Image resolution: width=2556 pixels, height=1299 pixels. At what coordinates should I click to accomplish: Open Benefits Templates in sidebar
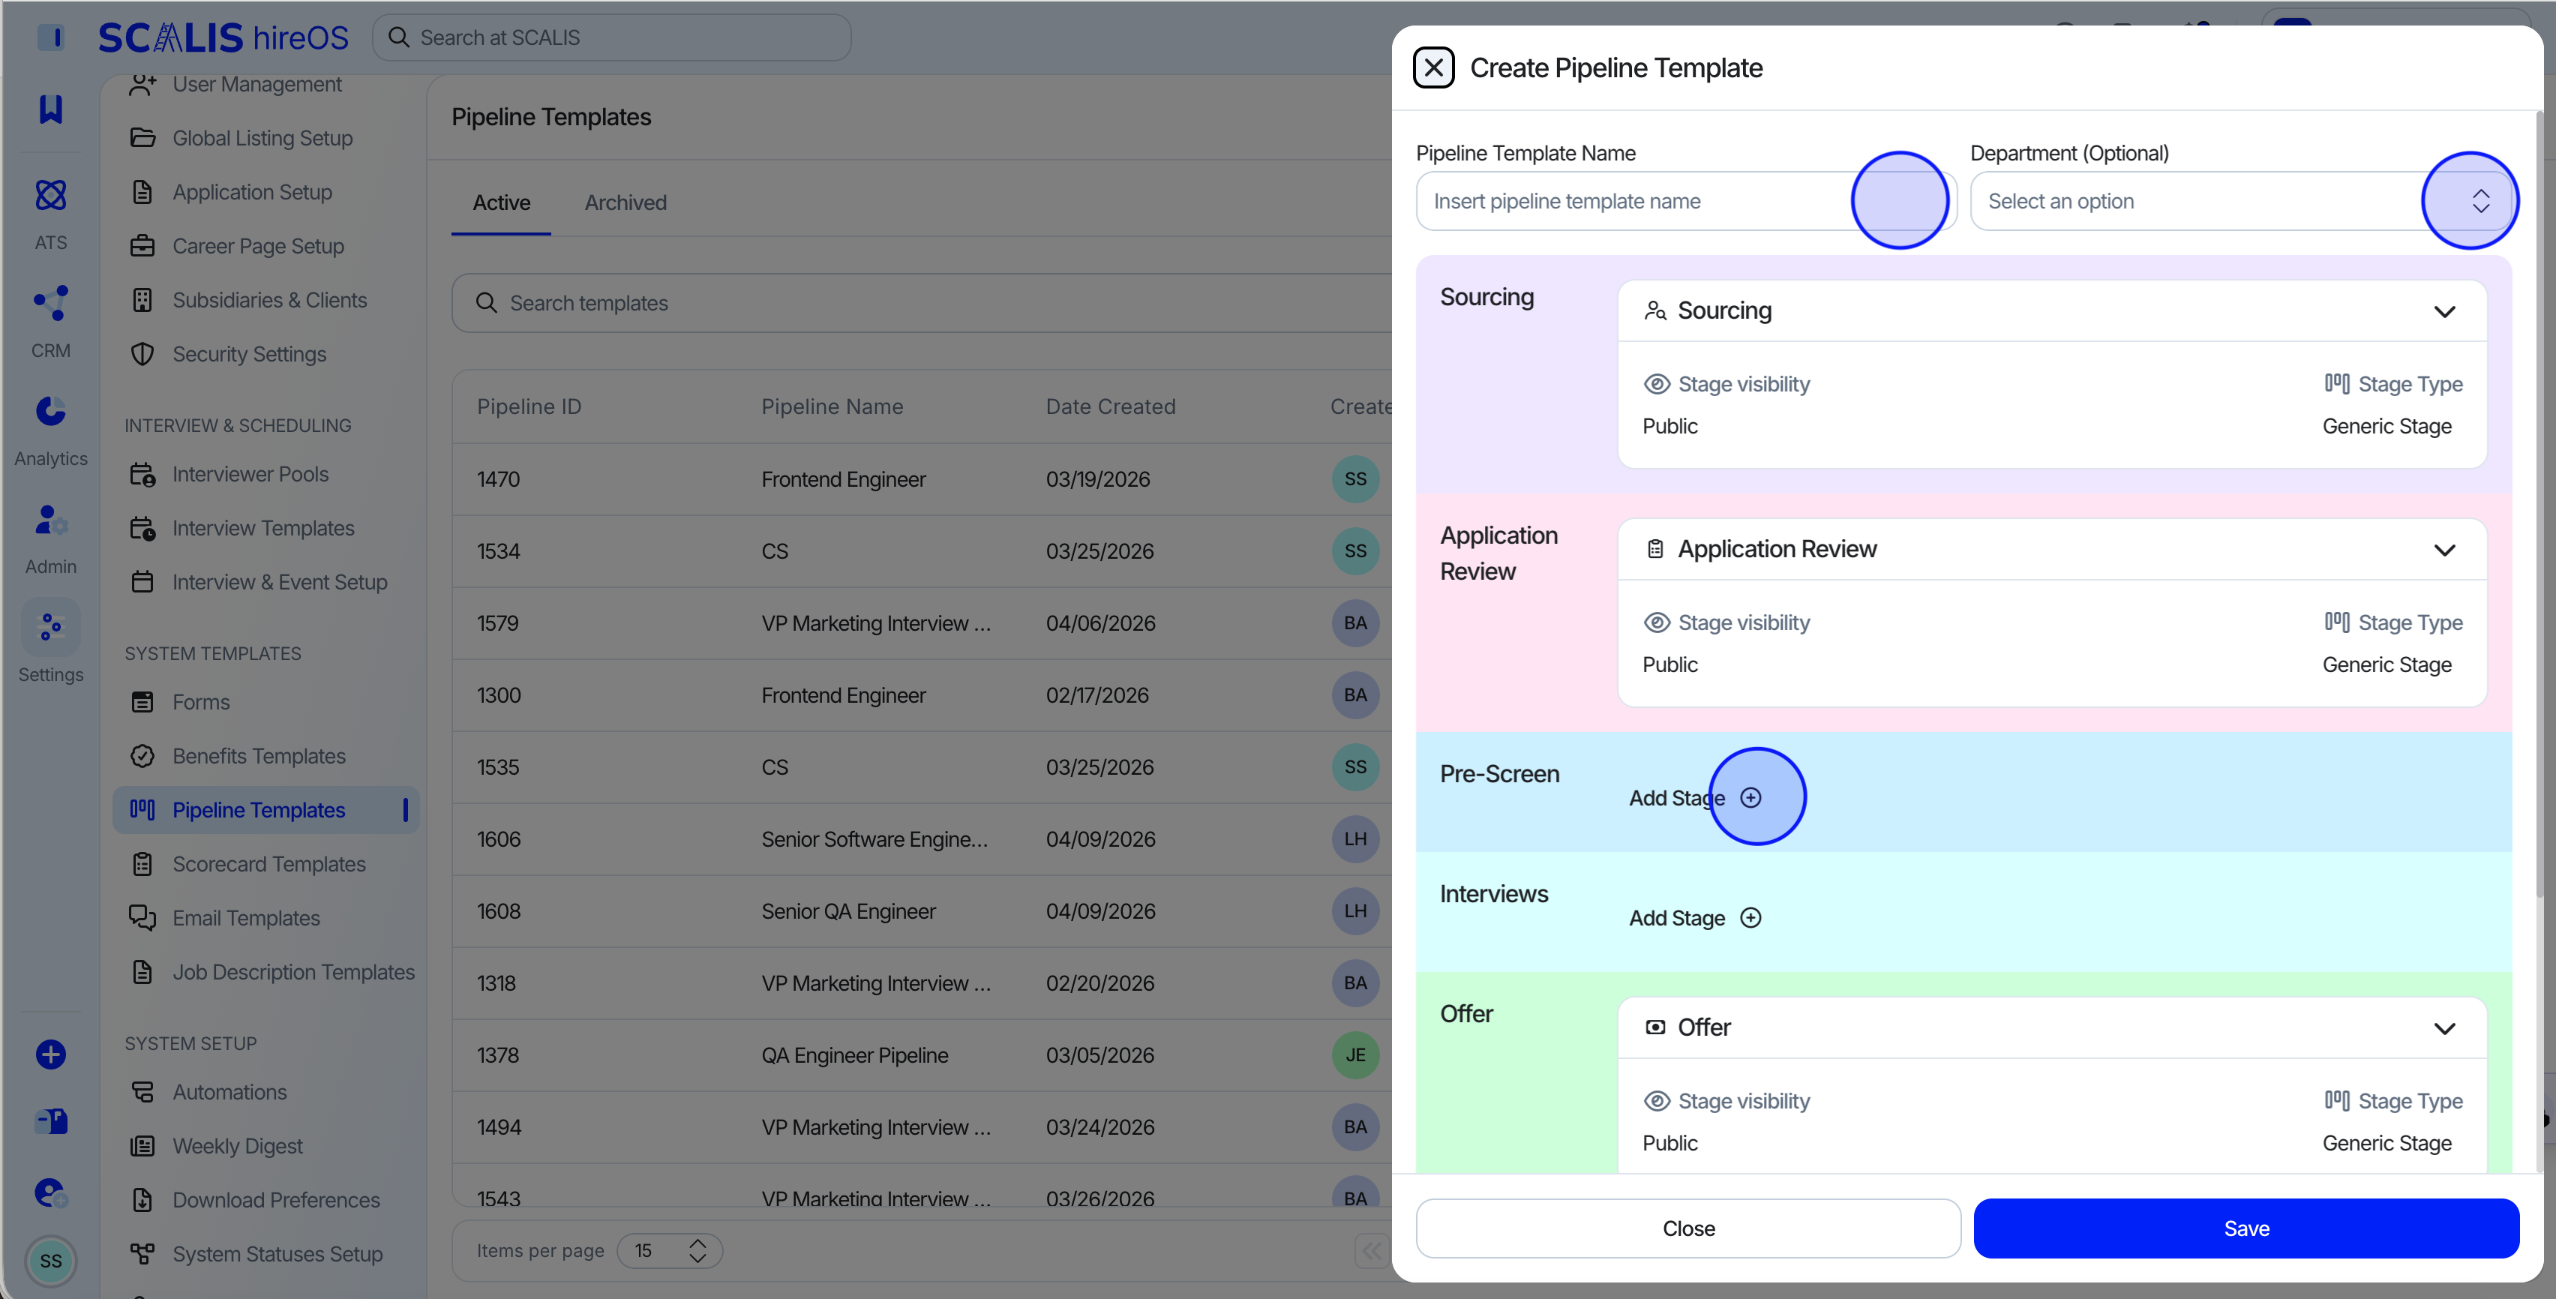[x=265, y=756]
